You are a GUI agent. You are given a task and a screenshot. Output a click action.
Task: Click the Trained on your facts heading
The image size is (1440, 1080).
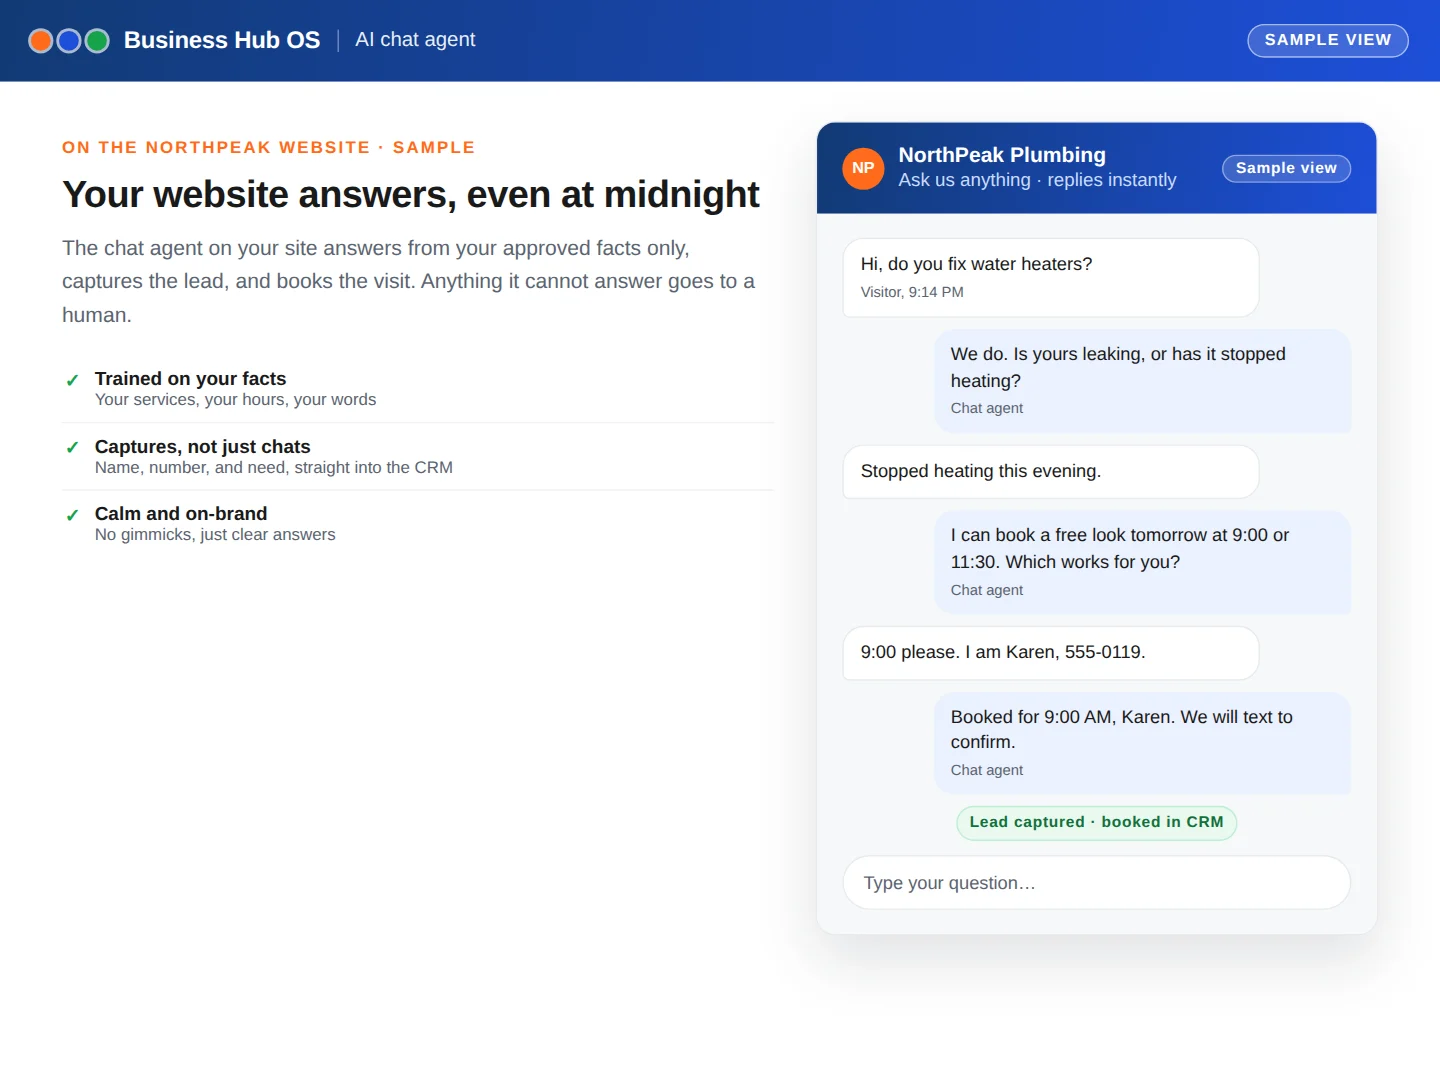[x=190, y=379]
